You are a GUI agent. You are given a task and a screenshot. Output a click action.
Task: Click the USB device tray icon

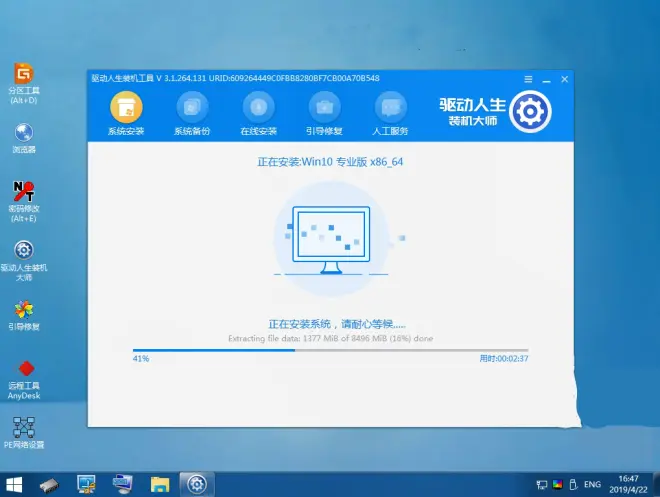[573, 485]
